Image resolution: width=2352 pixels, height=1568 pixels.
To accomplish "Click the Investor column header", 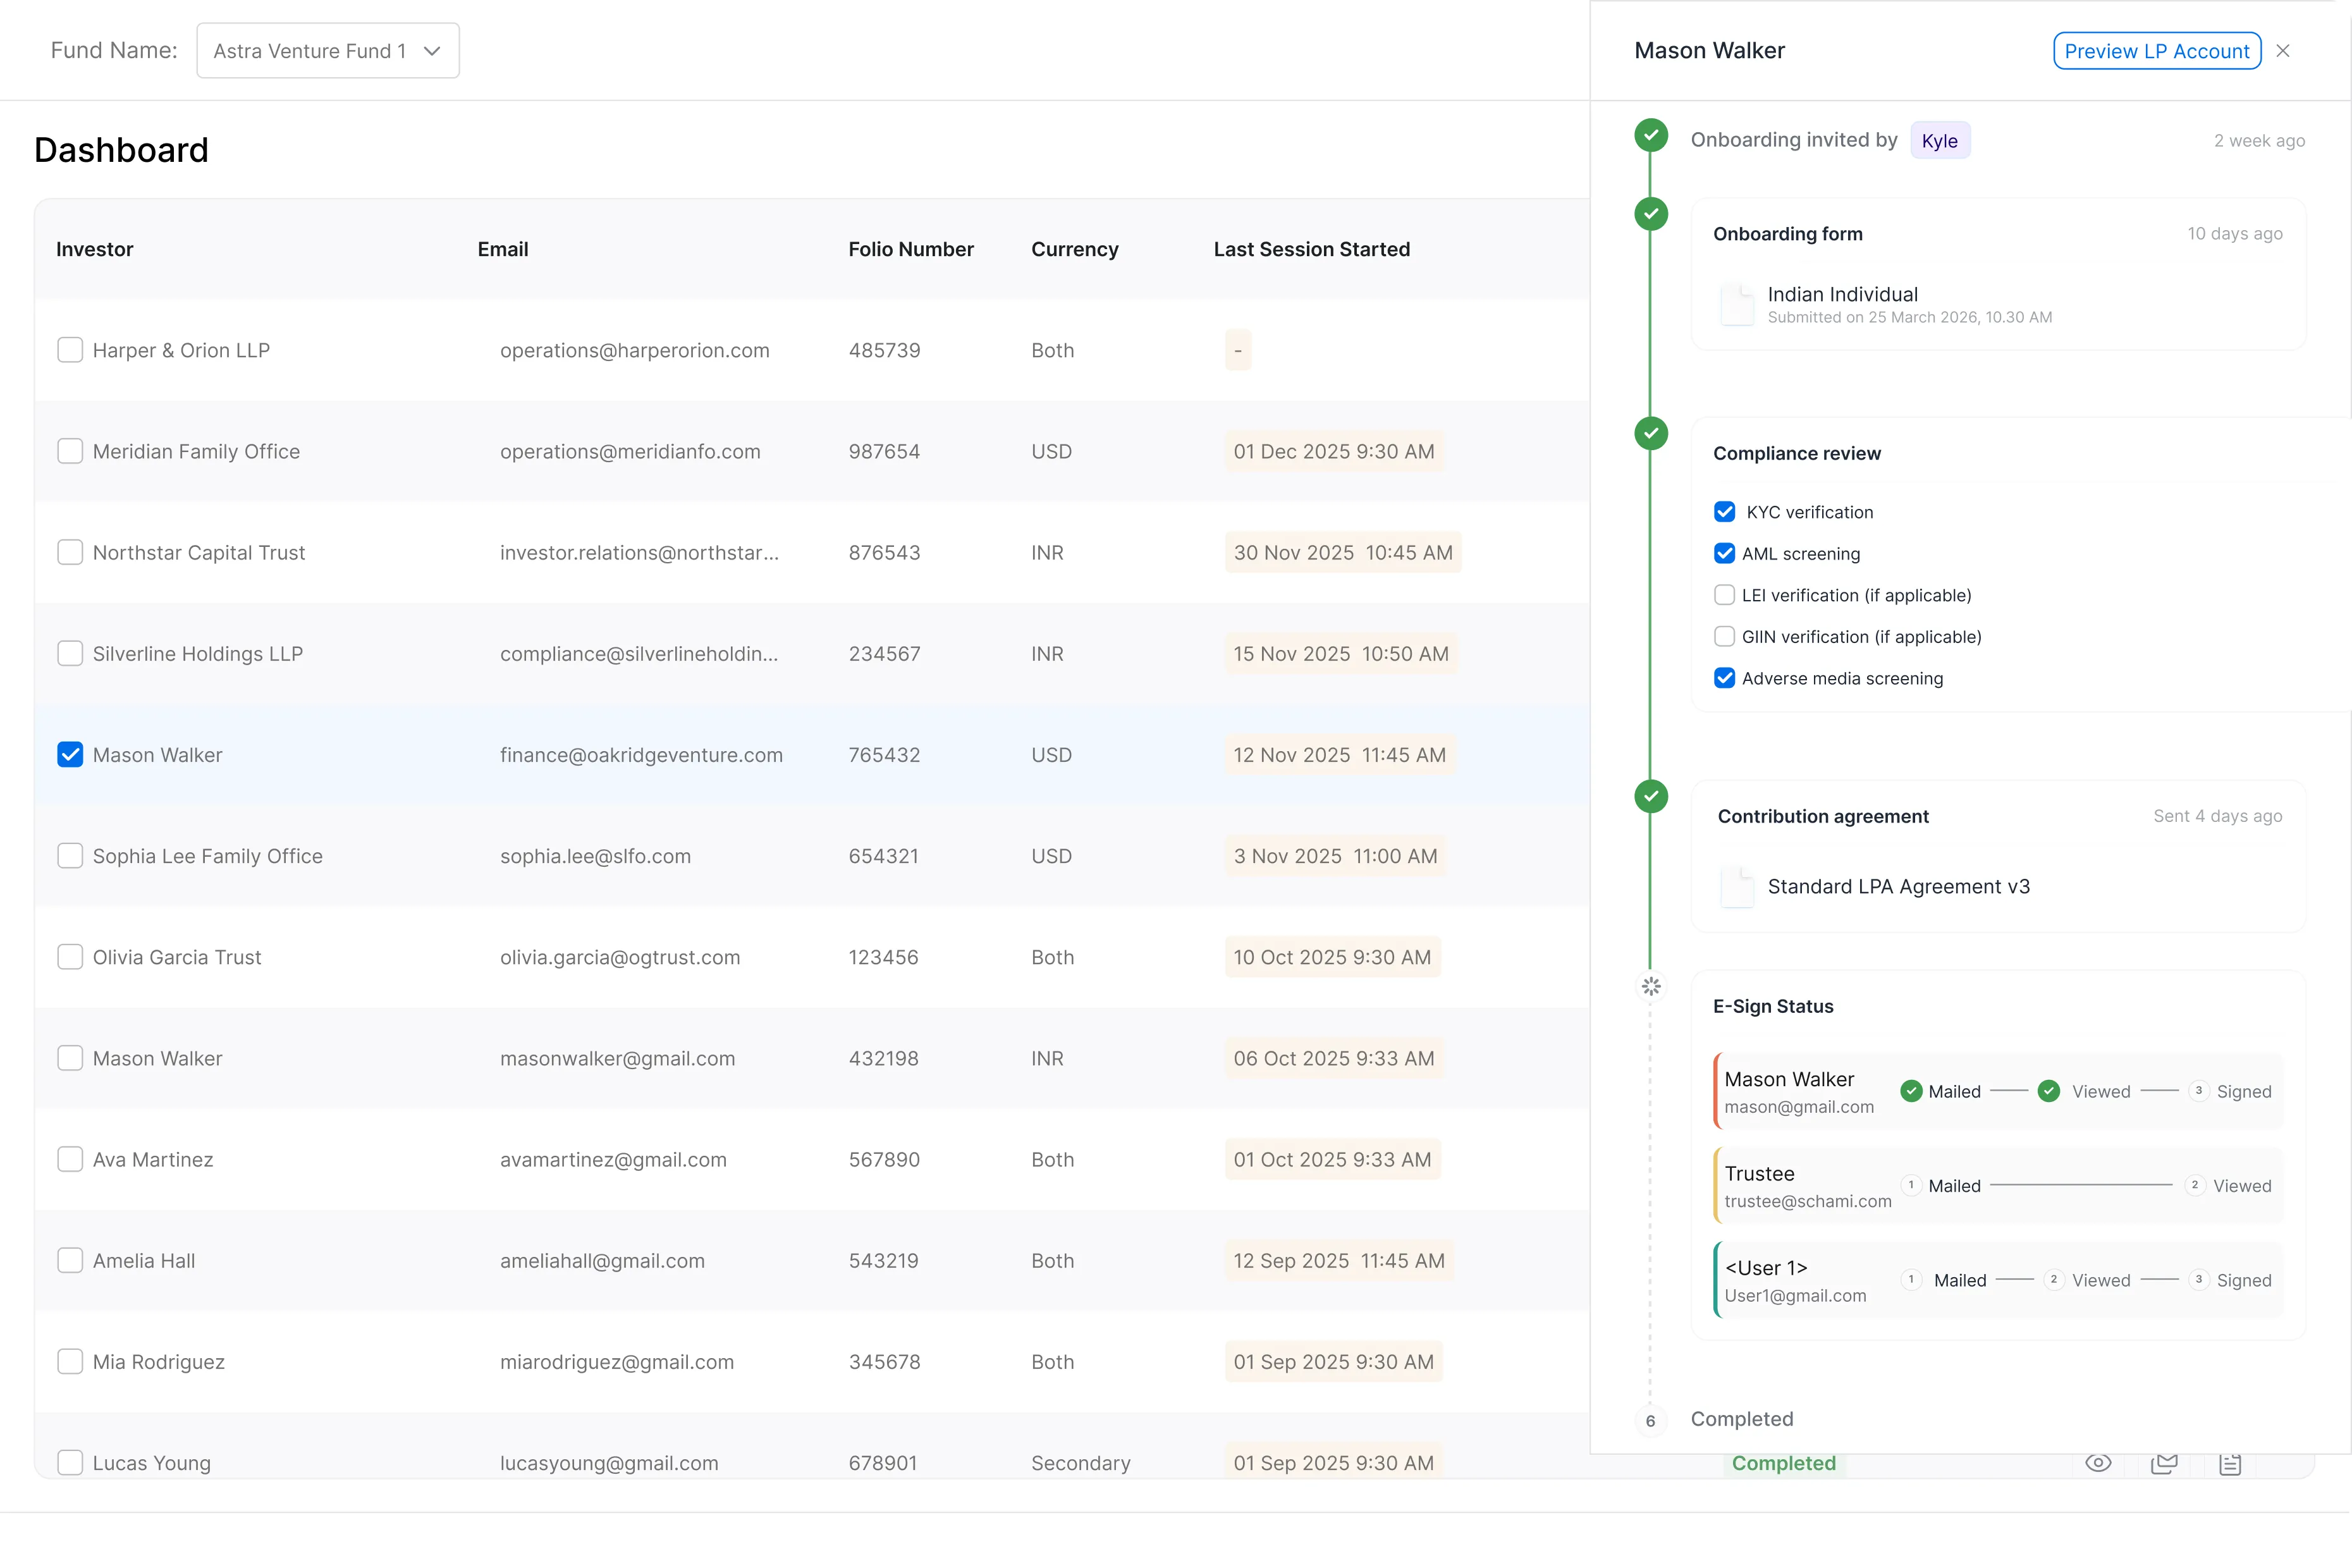I will click(95, 249).
